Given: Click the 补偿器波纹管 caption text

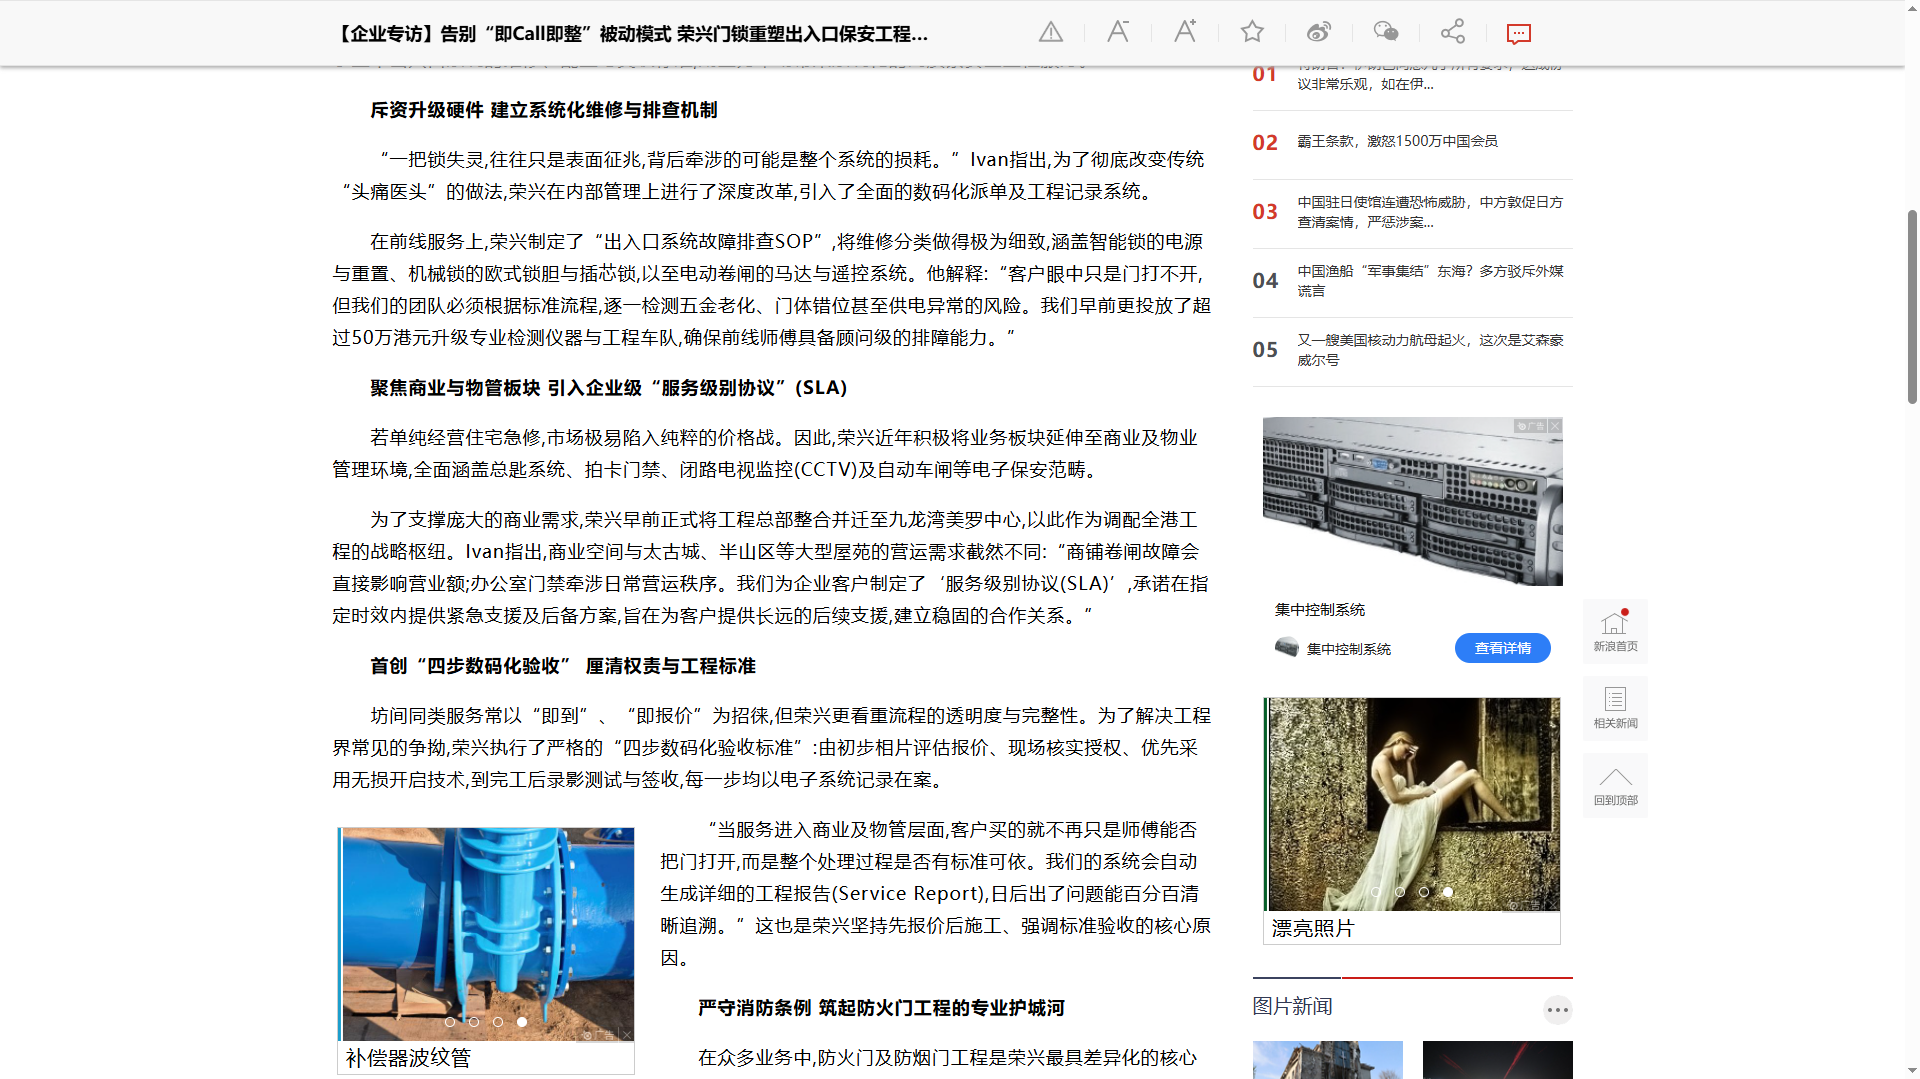Looking at the screenshot, I should (408, 1058).
